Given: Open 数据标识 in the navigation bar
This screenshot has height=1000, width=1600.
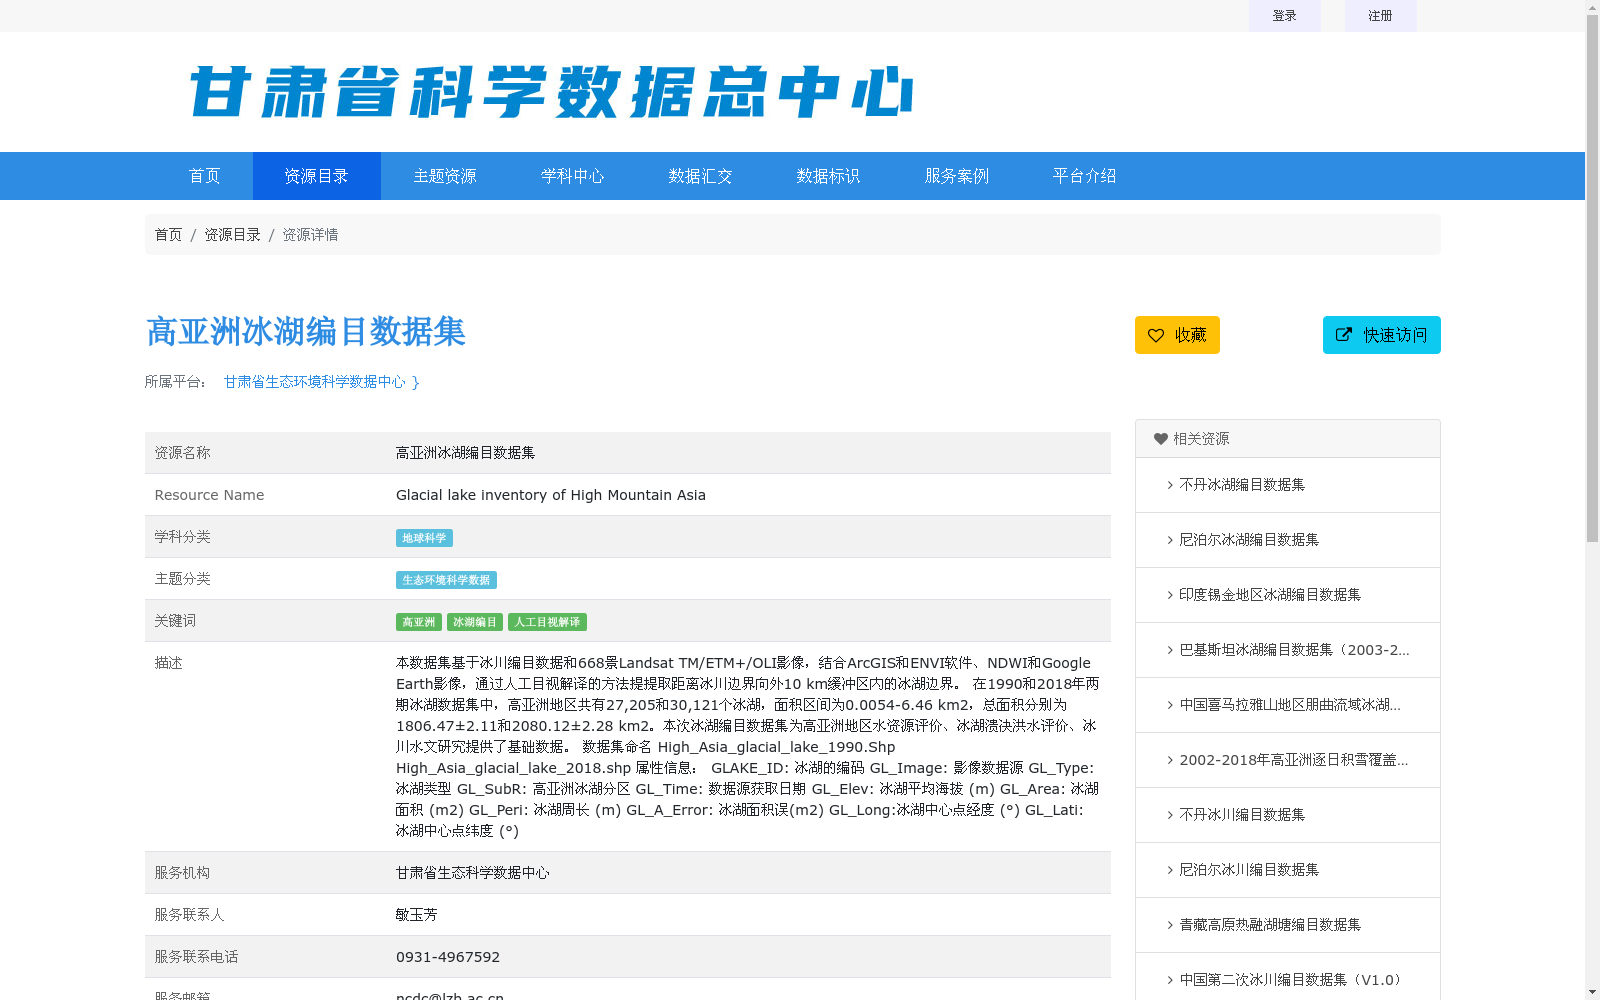Looking at the screenshot, I should pyautogui.click(x=829, y=176).
